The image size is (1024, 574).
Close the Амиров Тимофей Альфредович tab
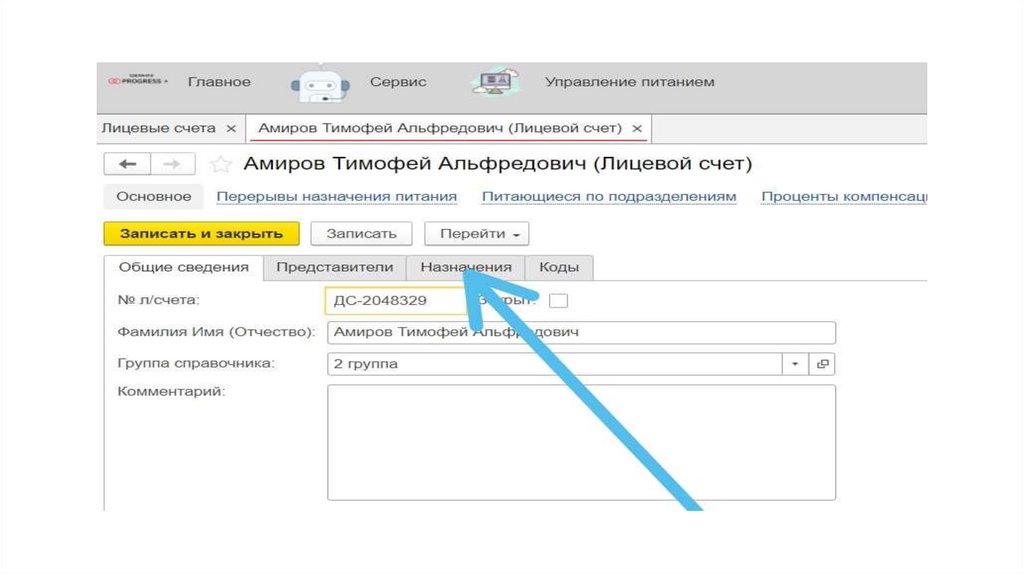click(637, 129)
